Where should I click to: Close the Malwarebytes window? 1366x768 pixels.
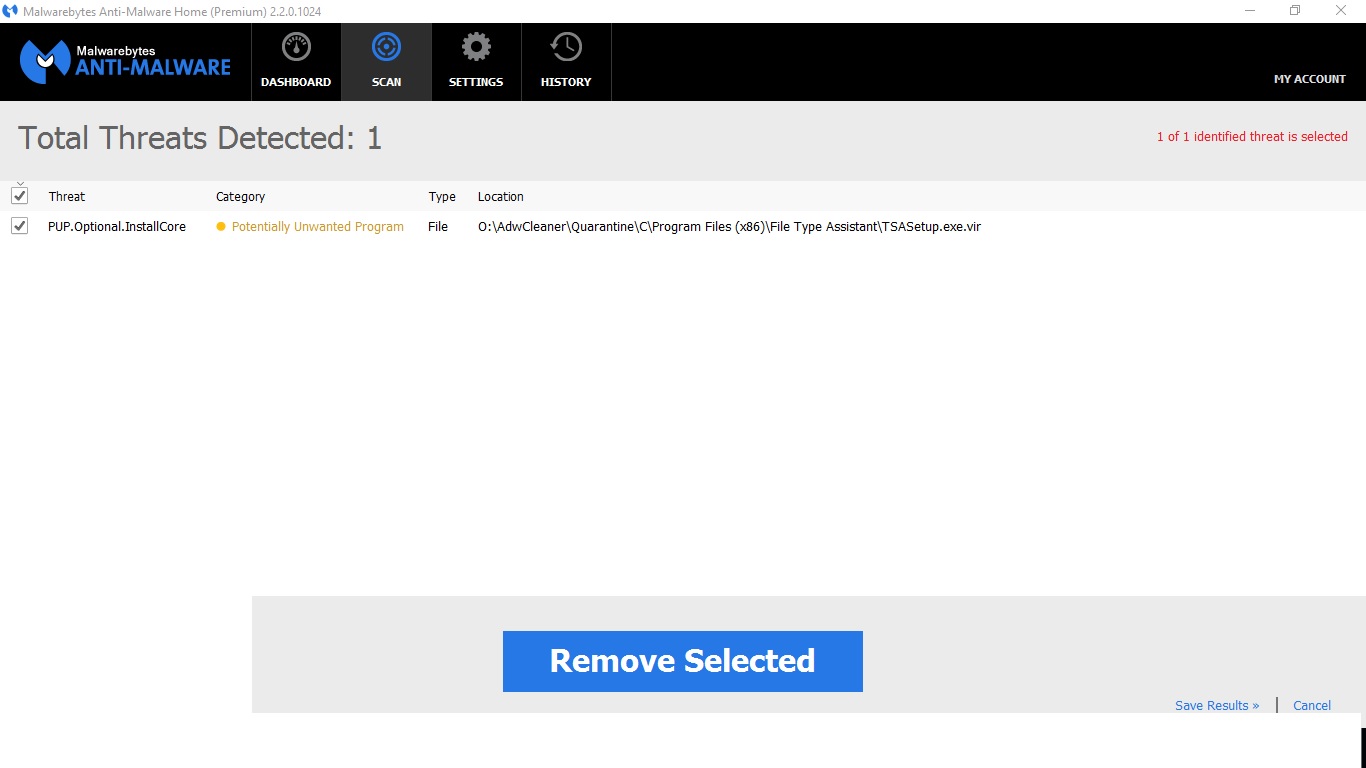1342,10
